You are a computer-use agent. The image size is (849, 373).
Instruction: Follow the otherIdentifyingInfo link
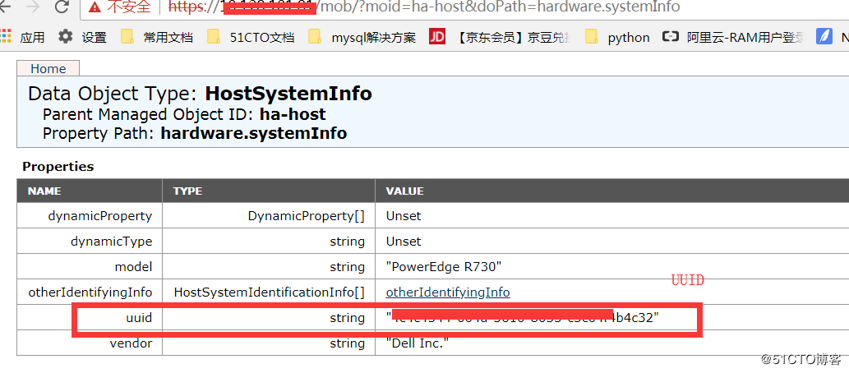pos(448,292)
